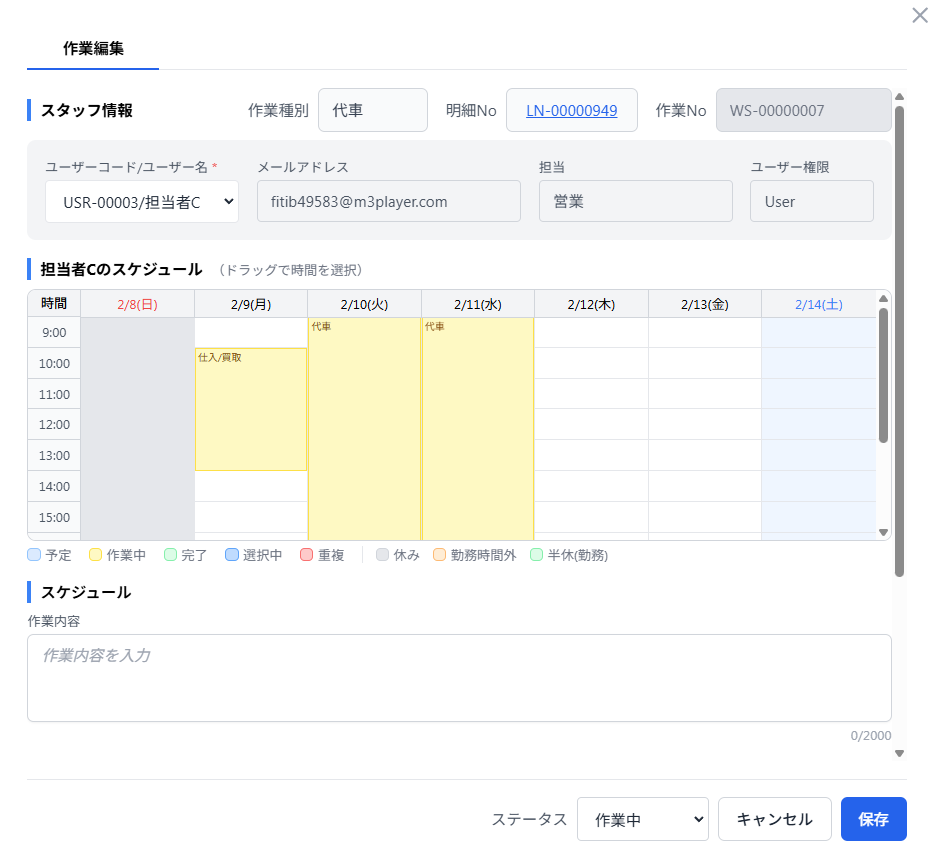The height and width of the screenshot is (861, 937).
Task: Click into the 作業内容 text area
Action: [459, 677]
